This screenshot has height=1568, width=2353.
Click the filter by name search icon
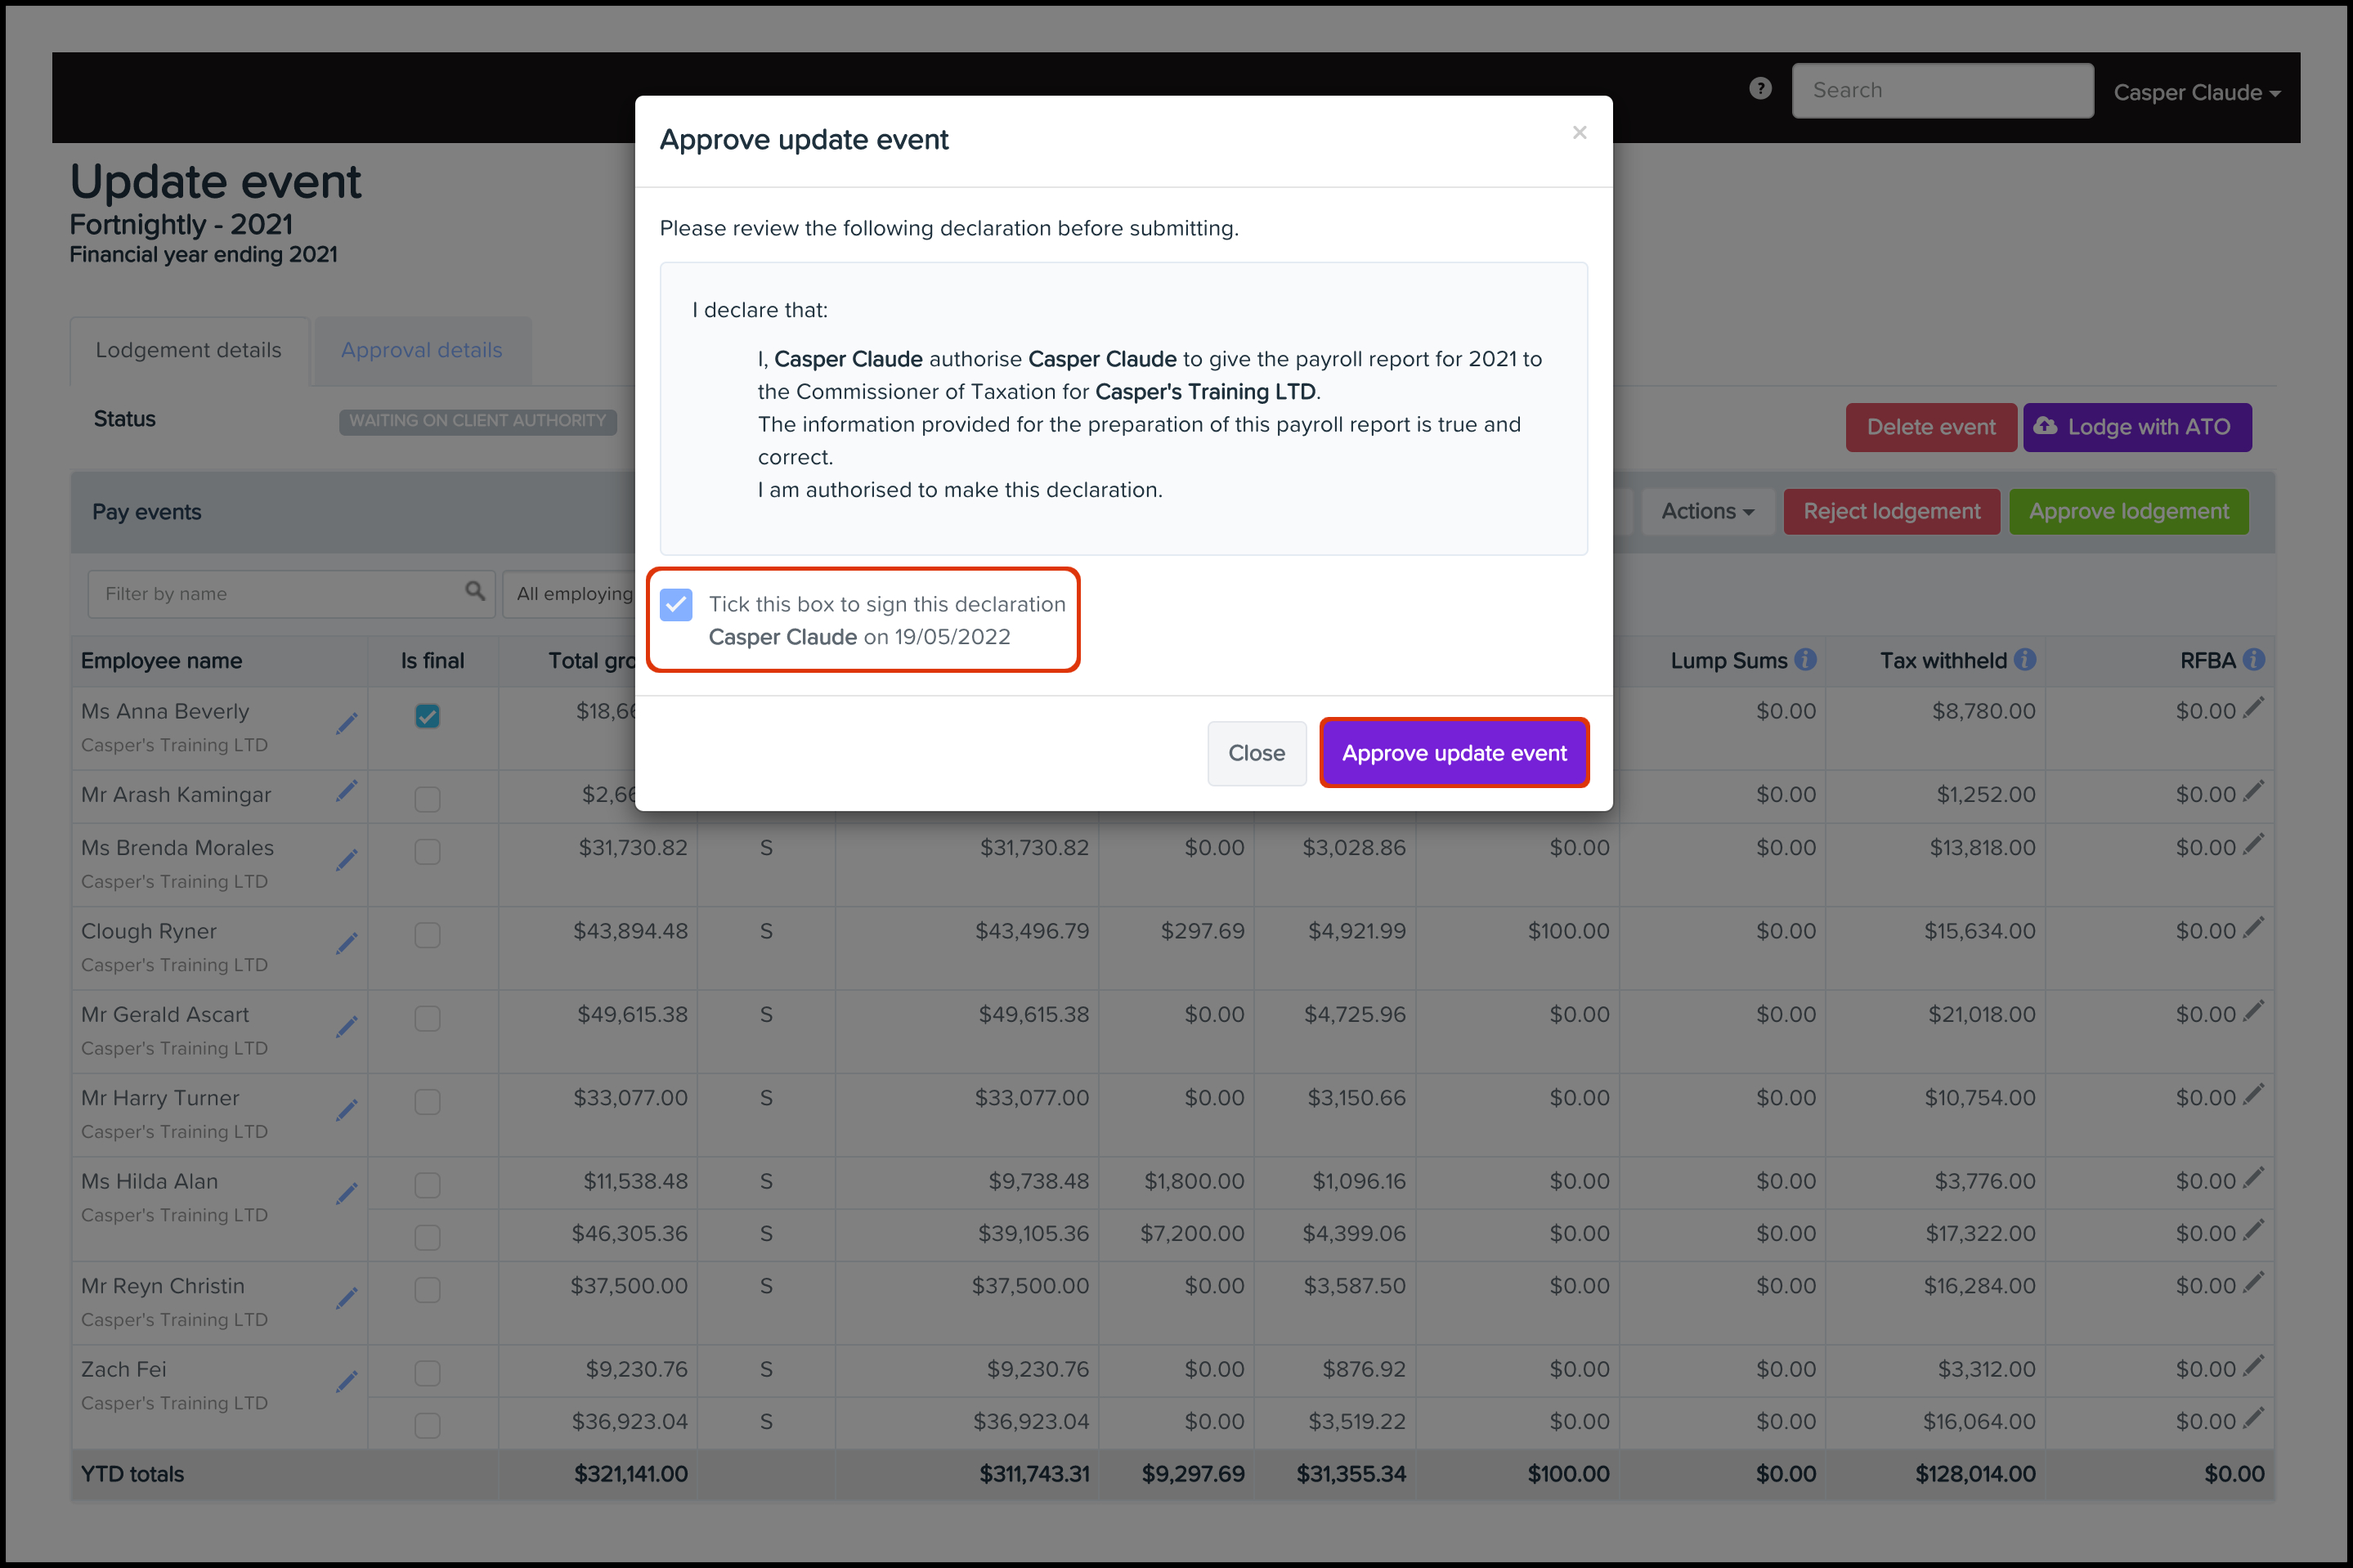pos(475,592)
